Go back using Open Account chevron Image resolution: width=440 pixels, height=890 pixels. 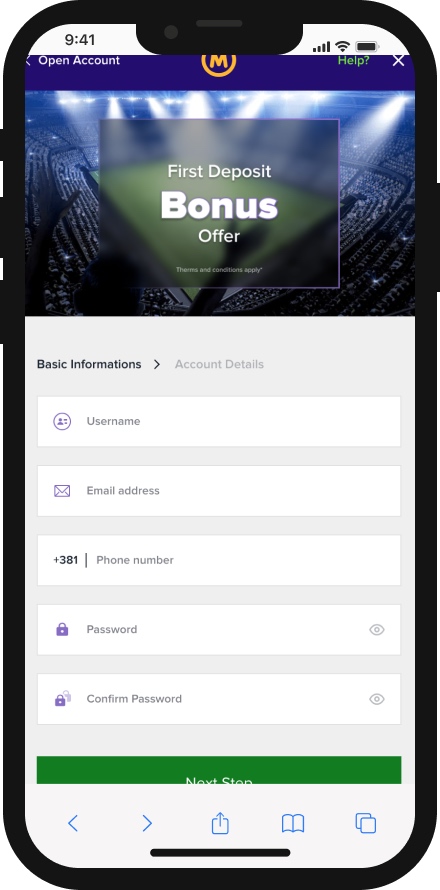28,61
